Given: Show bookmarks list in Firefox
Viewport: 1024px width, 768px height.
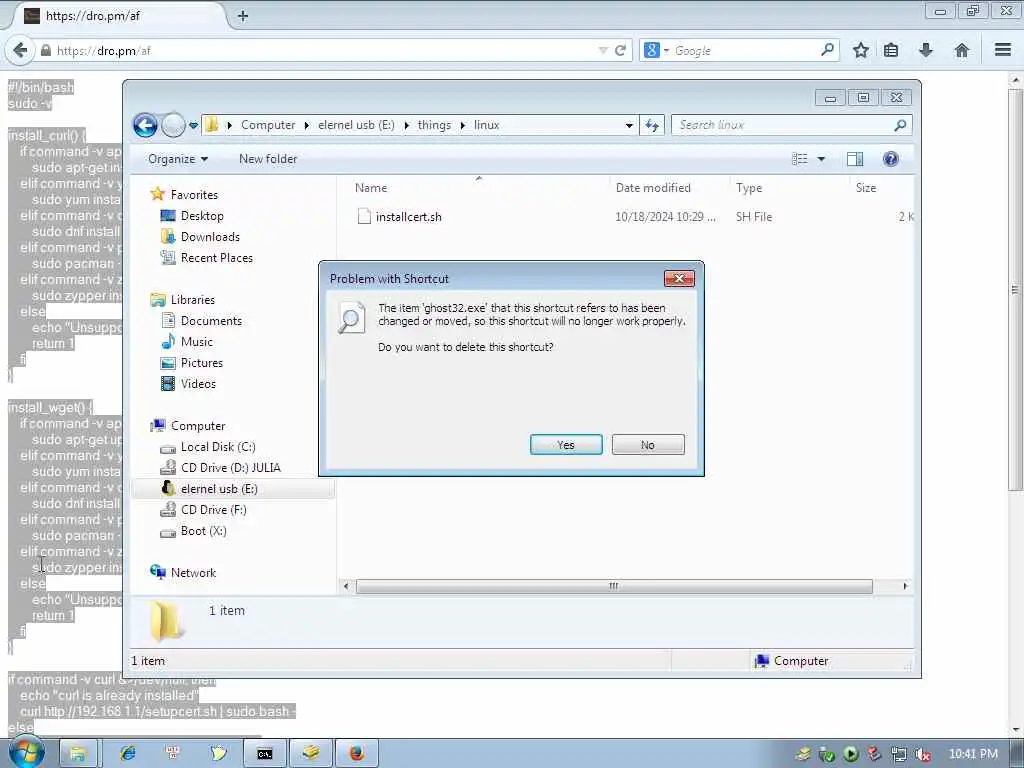Looking at the screenshot, I should click(x=891, y=50).
